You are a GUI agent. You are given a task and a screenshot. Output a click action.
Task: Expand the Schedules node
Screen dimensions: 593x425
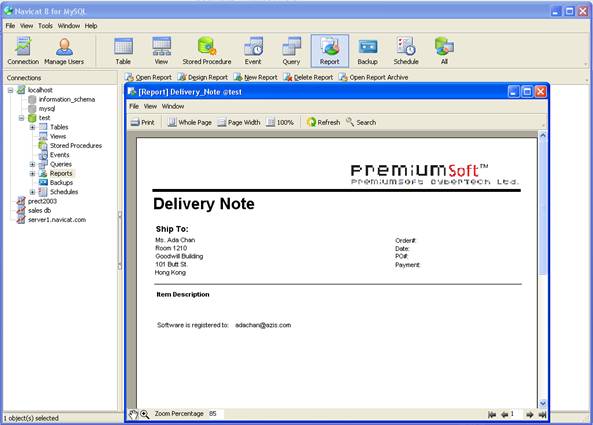click(x=33, y=192)
